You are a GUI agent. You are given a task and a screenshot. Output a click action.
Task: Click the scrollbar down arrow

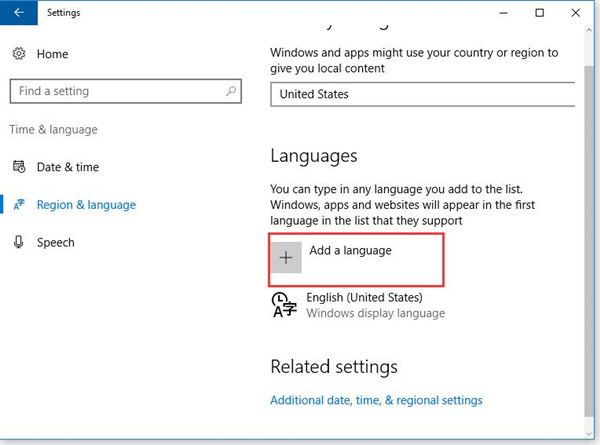click(589, 434)
